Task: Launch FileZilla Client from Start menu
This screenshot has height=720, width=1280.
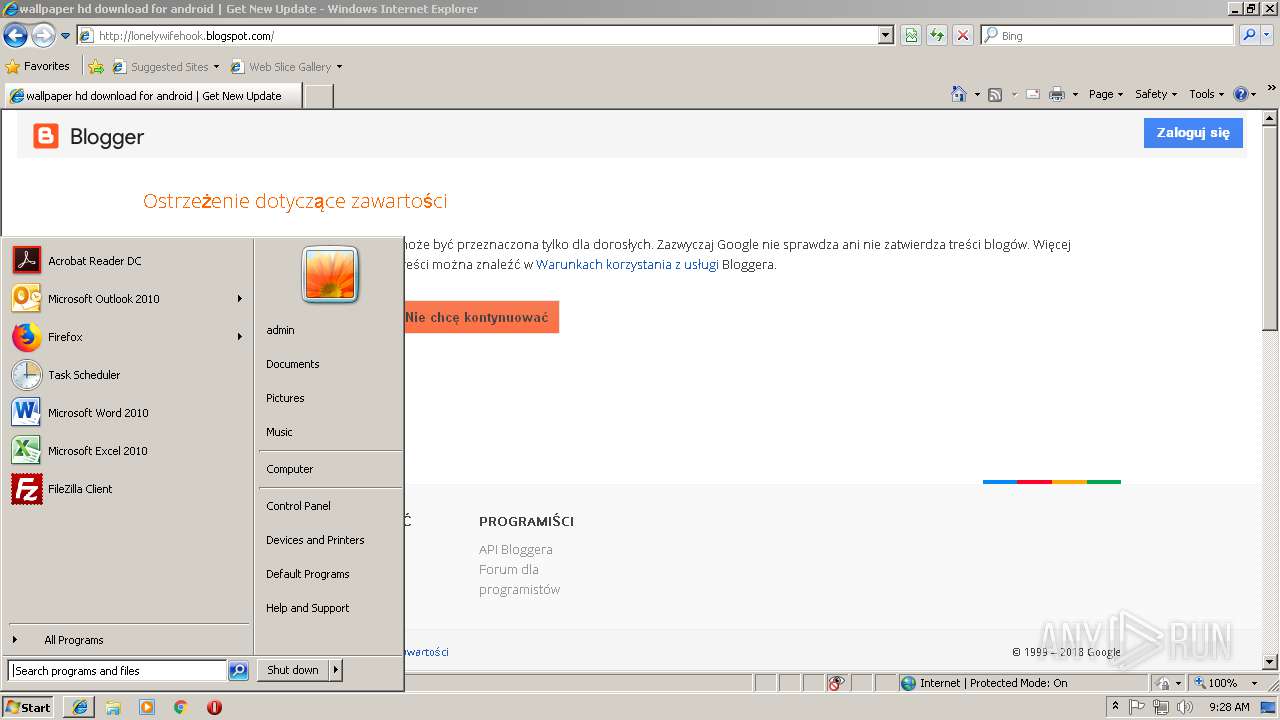Action: [x=127, y=489]
